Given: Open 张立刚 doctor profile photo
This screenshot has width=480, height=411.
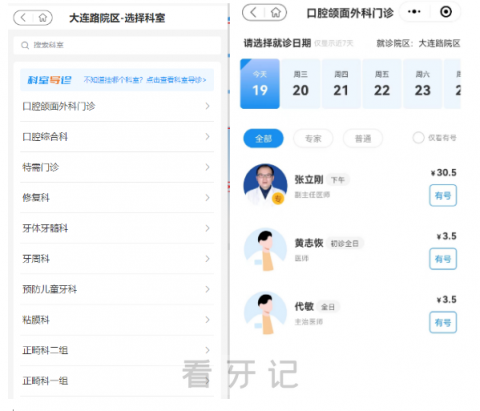Looking at the screenshot, I should click(265, 184).
